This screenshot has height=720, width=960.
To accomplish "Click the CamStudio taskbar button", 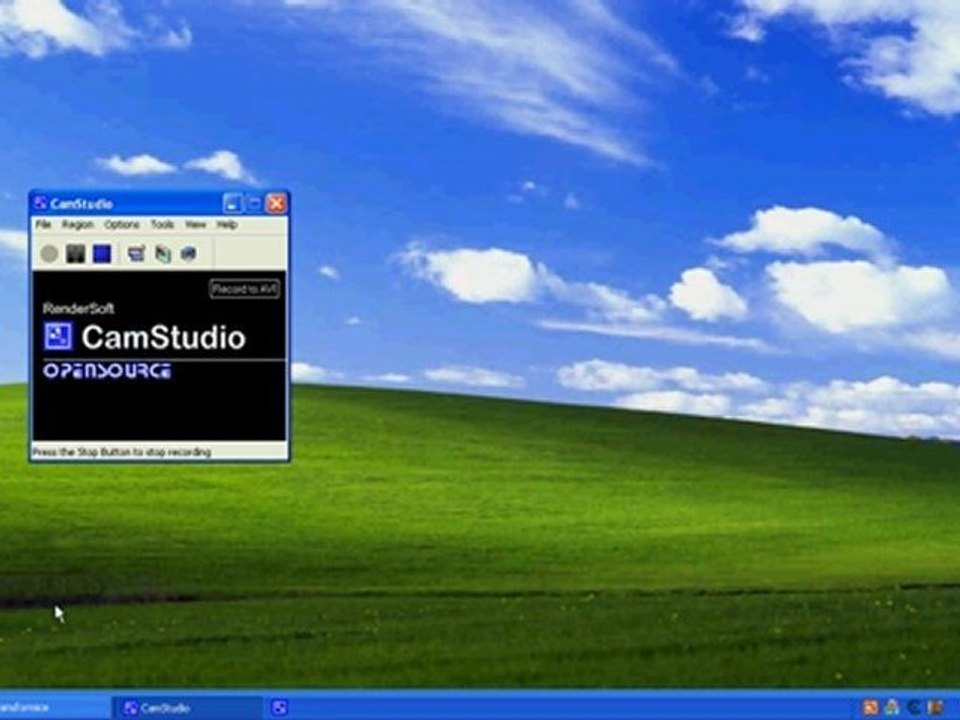I will pos(187,708).
